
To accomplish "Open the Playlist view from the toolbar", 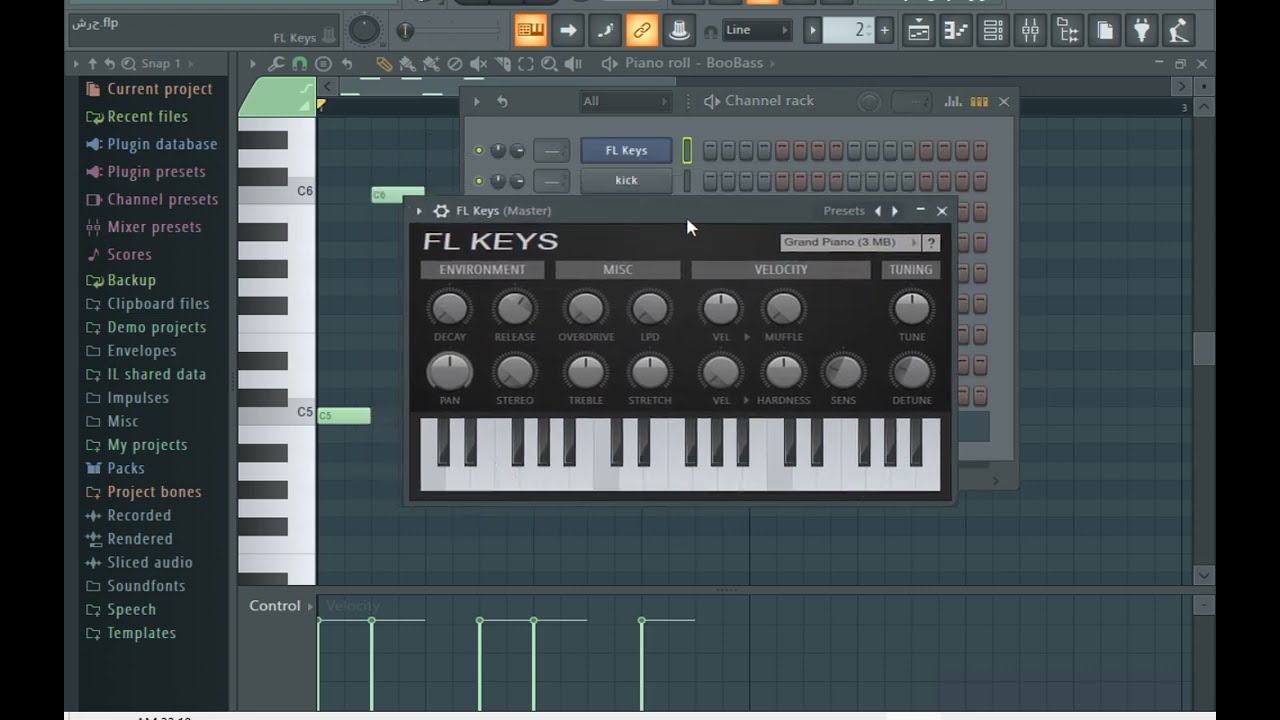I will (x=918, y=30).
